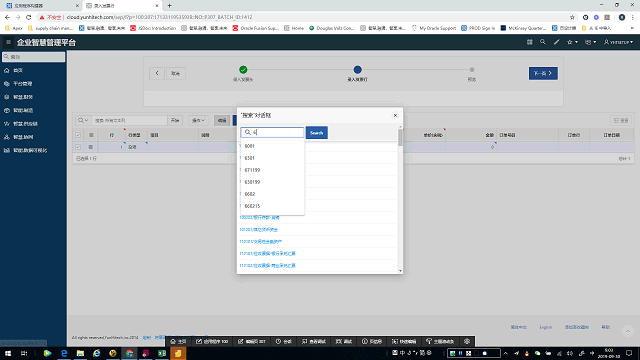Click the developer toolbar Home button
640x360 pixels.
point(178,341)
